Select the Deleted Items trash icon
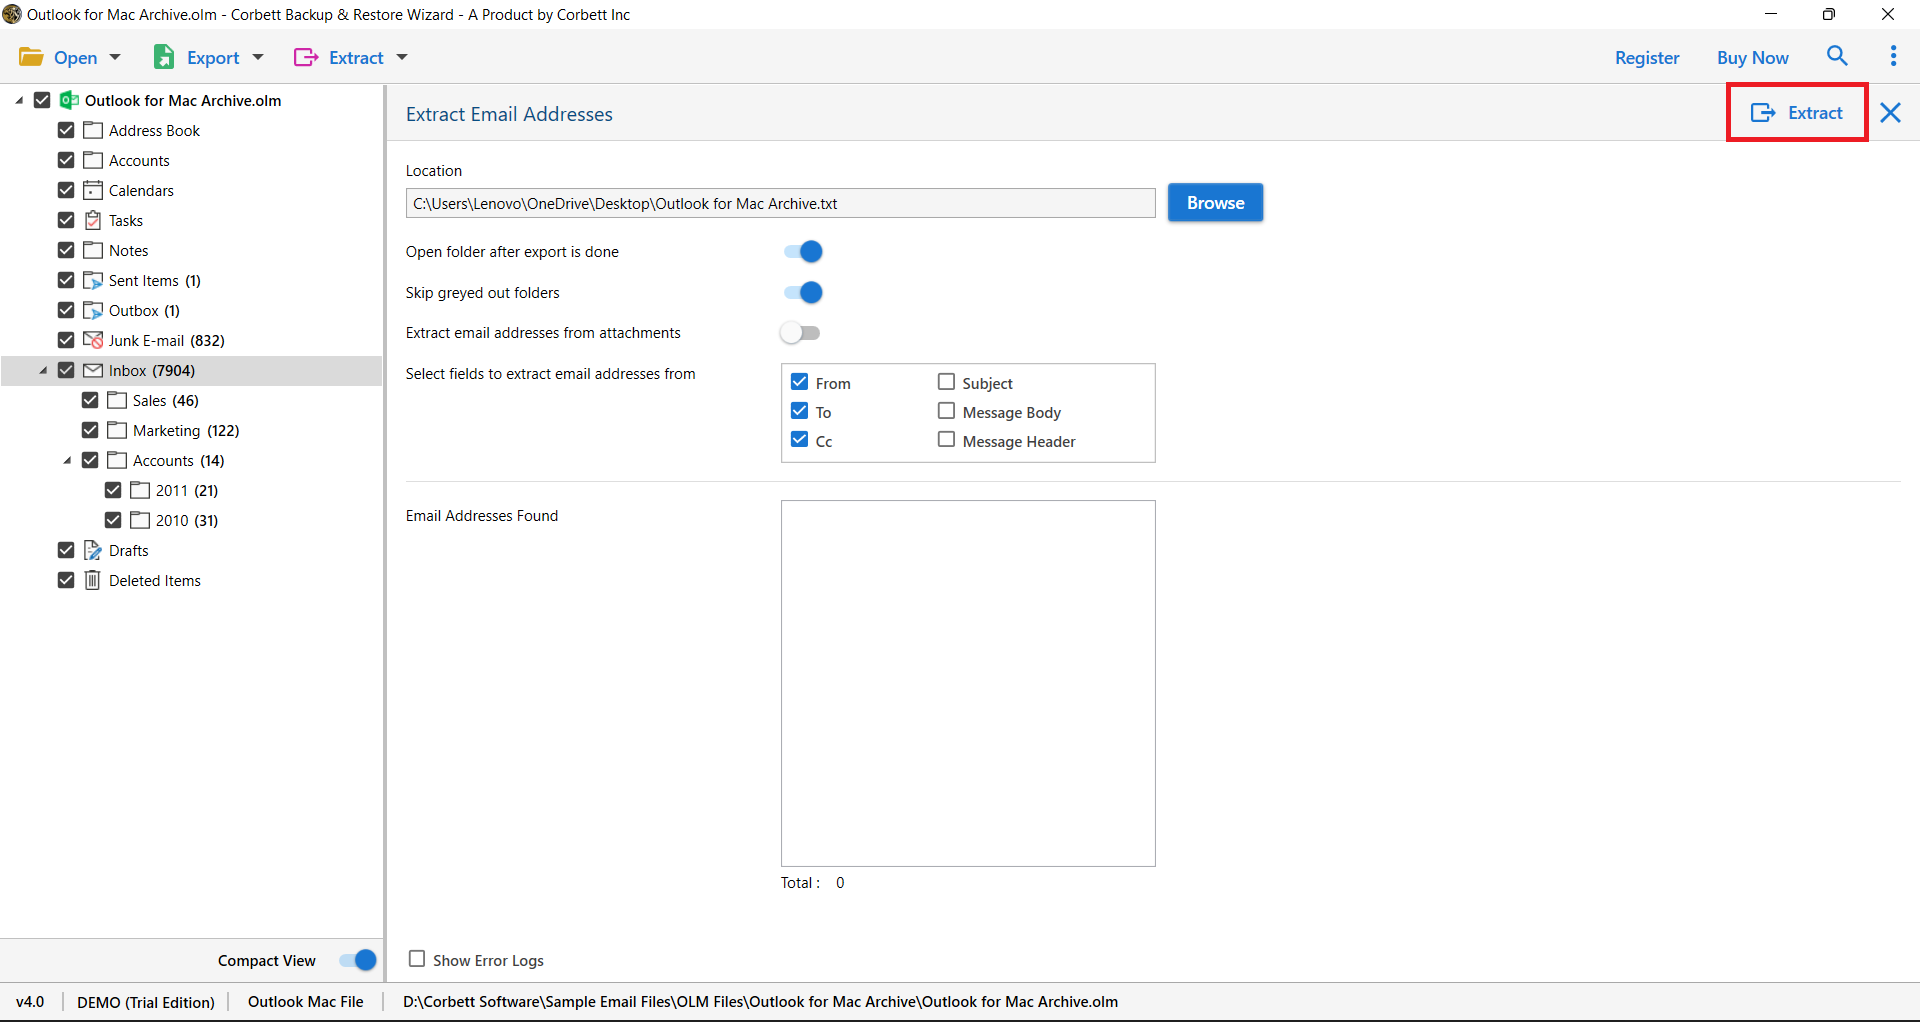The width and height of the screenshot is (1920, 1022). pyautogui.click(x=93, y=580)
